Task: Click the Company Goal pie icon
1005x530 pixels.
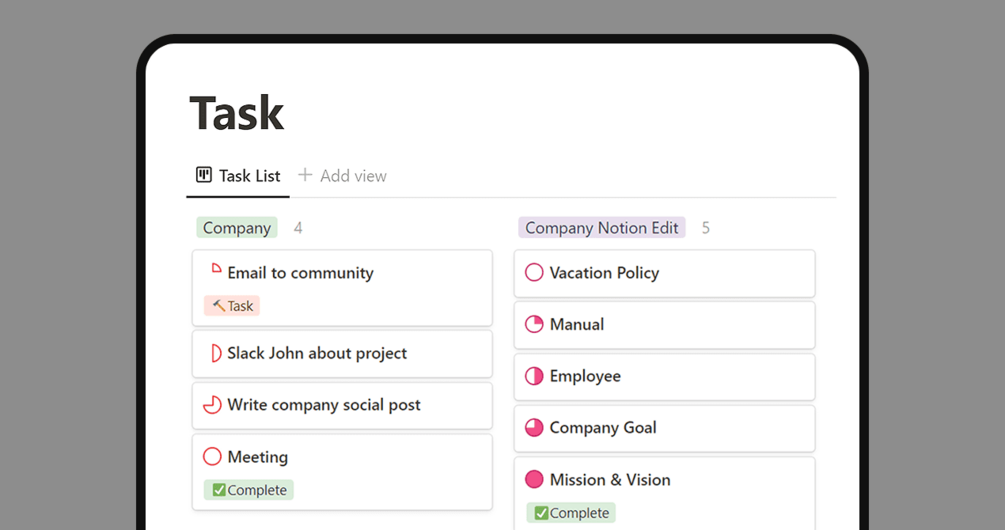Action: pyautogui.click(x=534, y=428)
